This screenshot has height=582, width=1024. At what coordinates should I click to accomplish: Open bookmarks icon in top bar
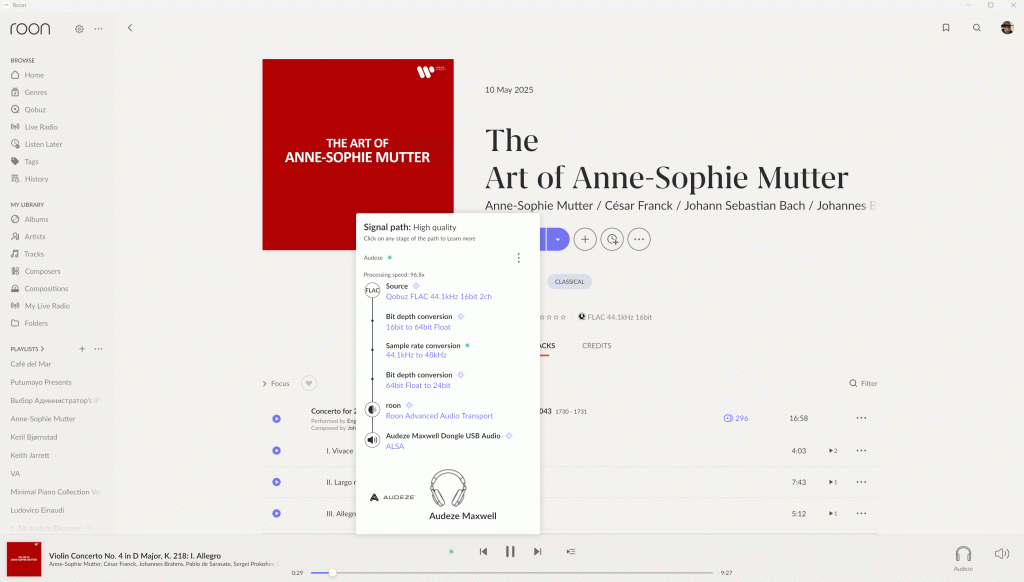point(946,28)
